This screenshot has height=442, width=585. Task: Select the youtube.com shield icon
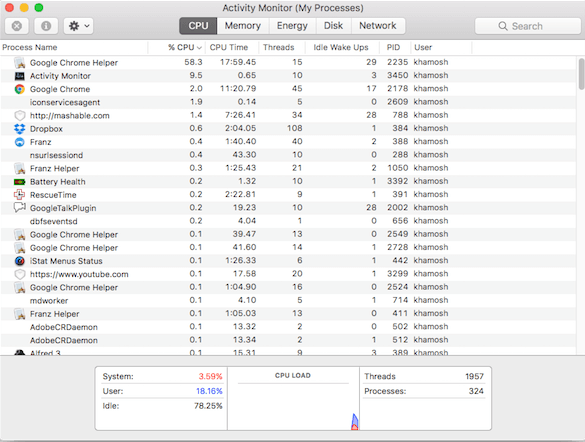(x=19, y=274)
